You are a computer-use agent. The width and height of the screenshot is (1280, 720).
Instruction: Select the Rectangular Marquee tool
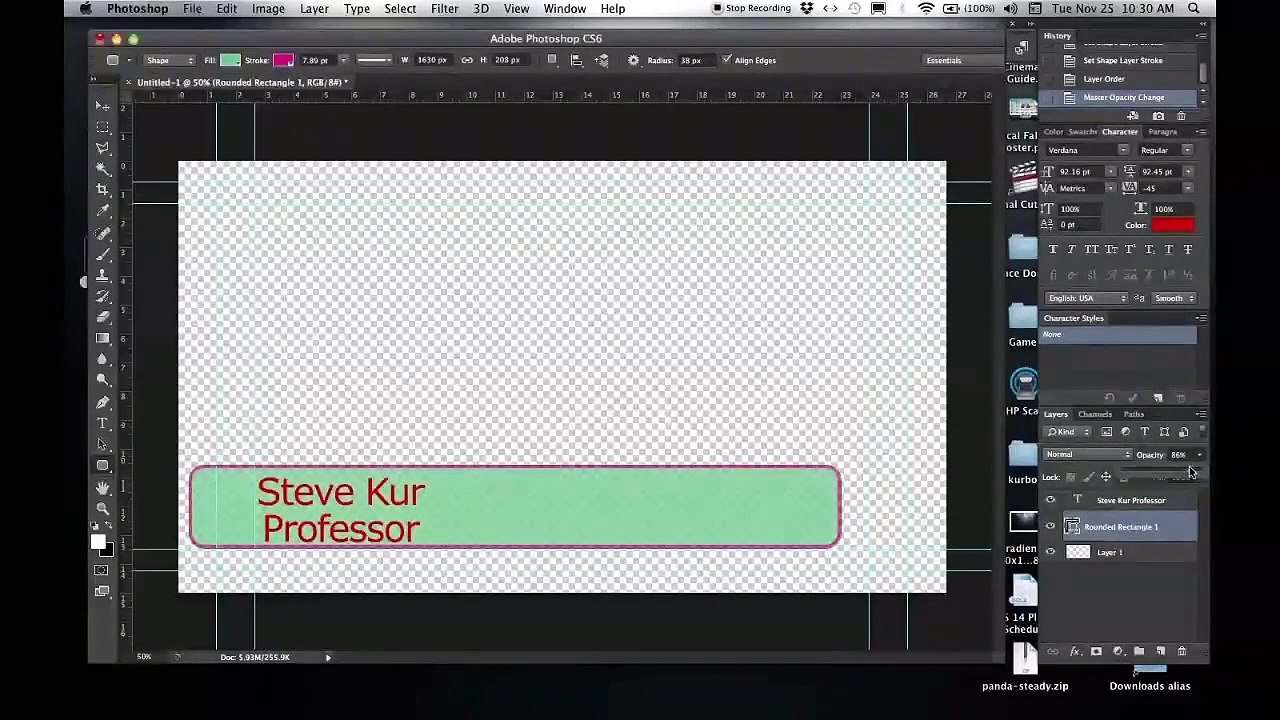pos(103,127)
